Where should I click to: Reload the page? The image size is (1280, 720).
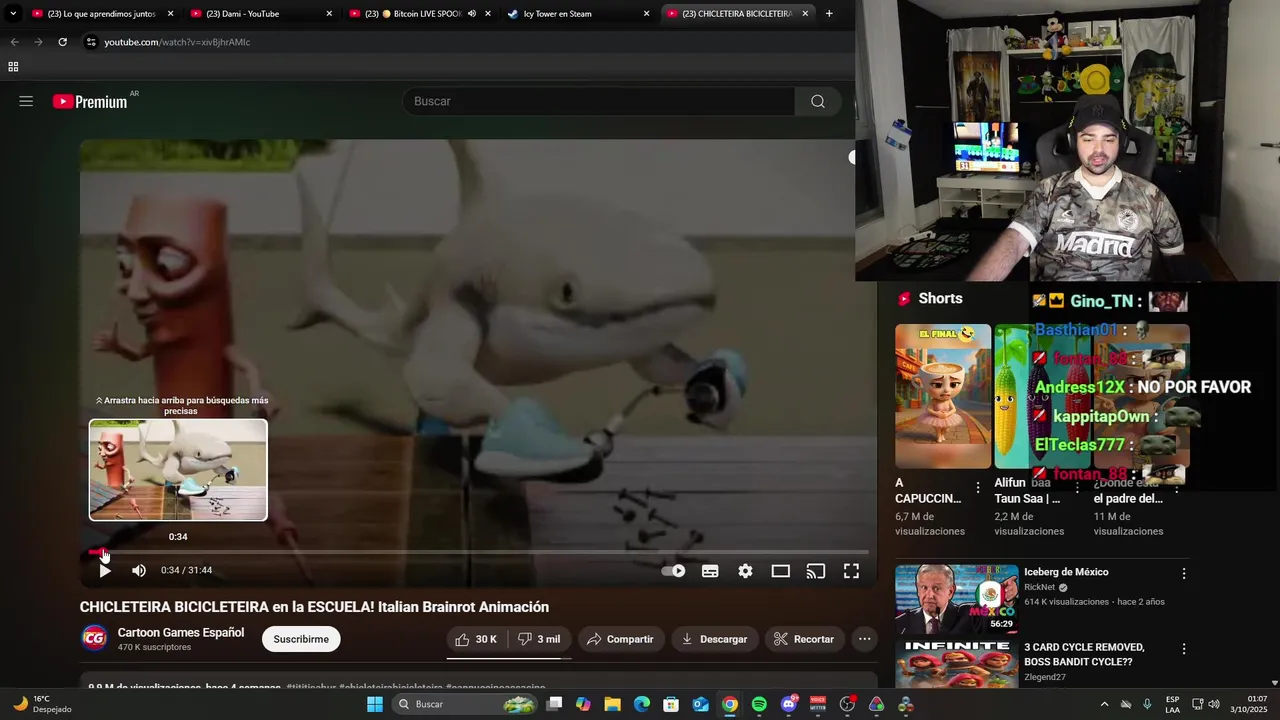[x=62, y=42]
